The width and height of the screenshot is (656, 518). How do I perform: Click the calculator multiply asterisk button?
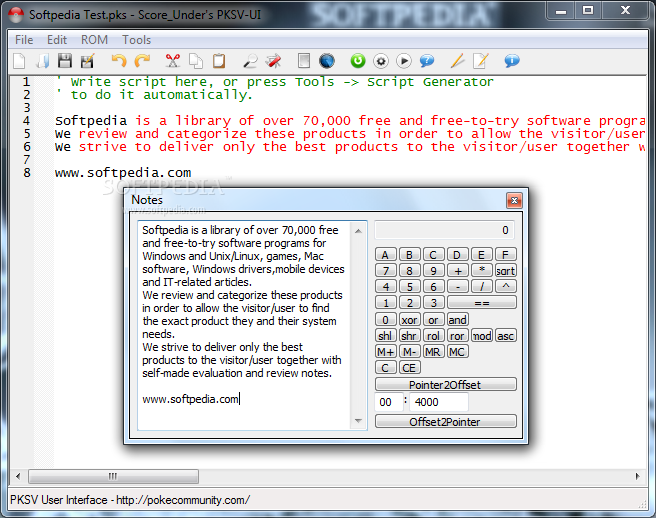point(482,271)
